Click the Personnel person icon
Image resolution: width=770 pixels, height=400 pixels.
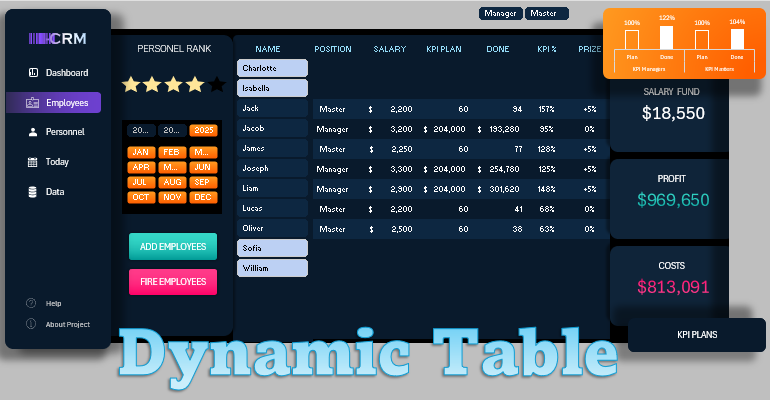click(x=33, y=132)
